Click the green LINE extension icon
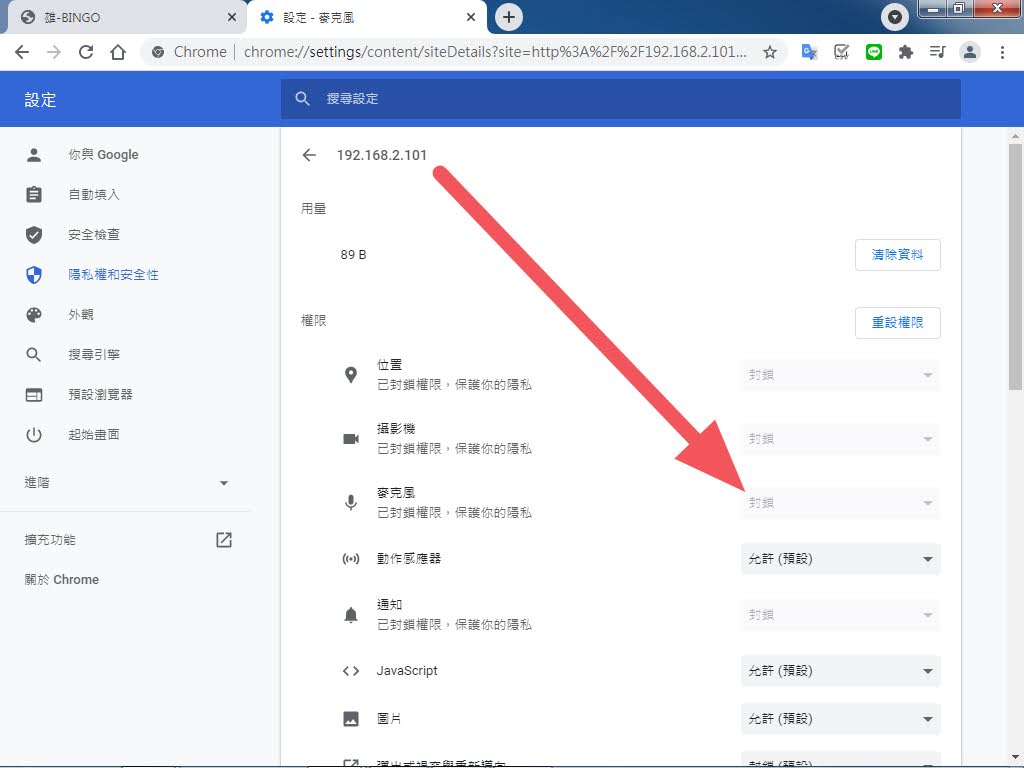Screen dimensions: 1024x768 (x=874, y=51)
